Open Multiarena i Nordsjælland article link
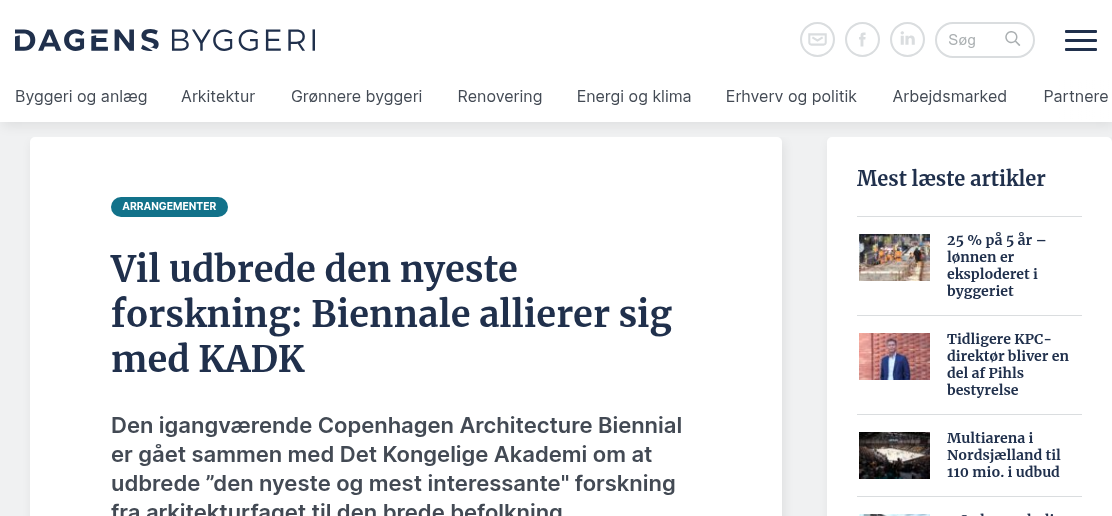 pos(1003,455)
